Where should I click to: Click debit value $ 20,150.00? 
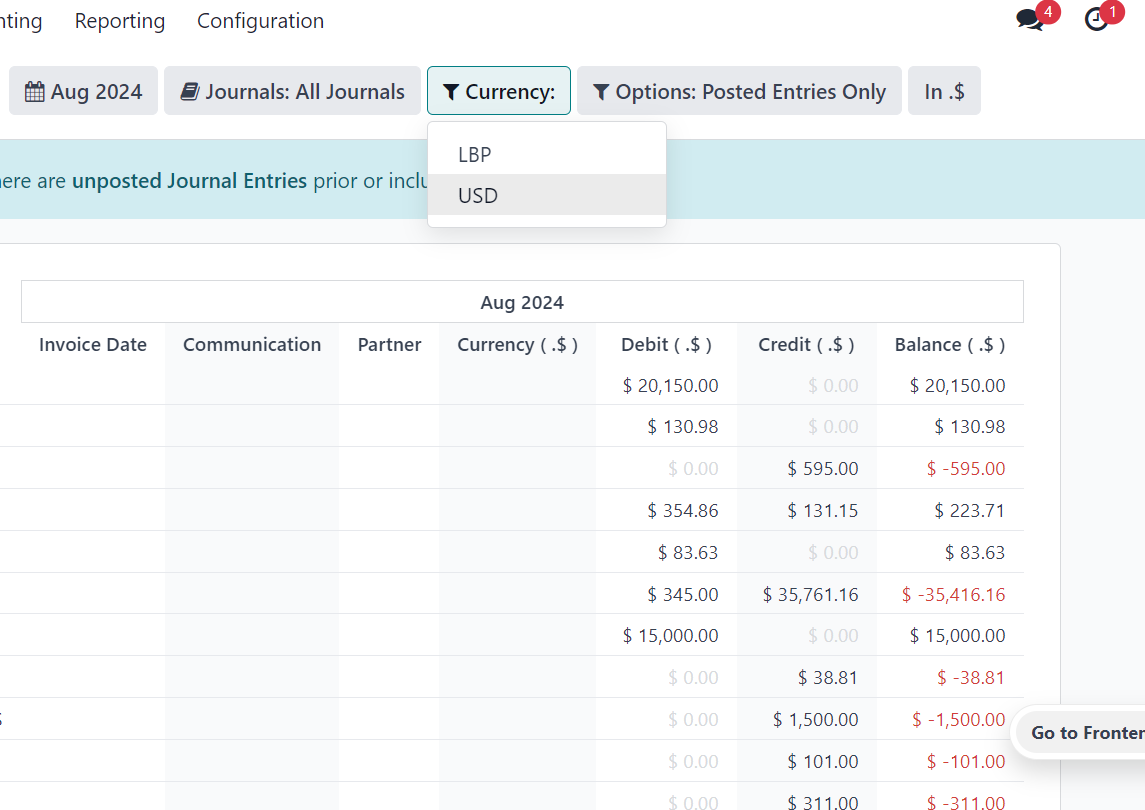(x=670, y=386)
